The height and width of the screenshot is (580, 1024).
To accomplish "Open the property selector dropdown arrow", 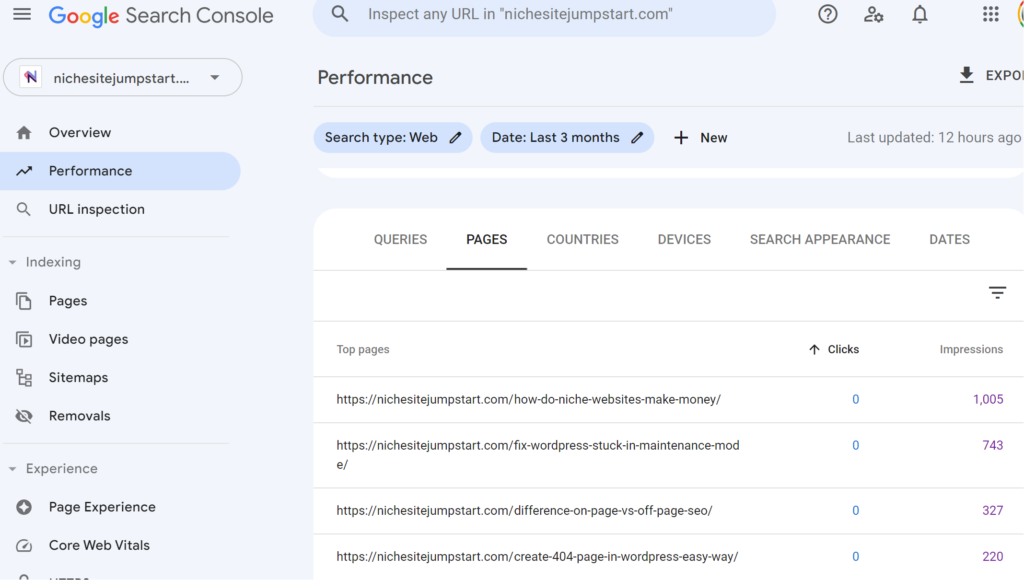I will pos(215,78).
